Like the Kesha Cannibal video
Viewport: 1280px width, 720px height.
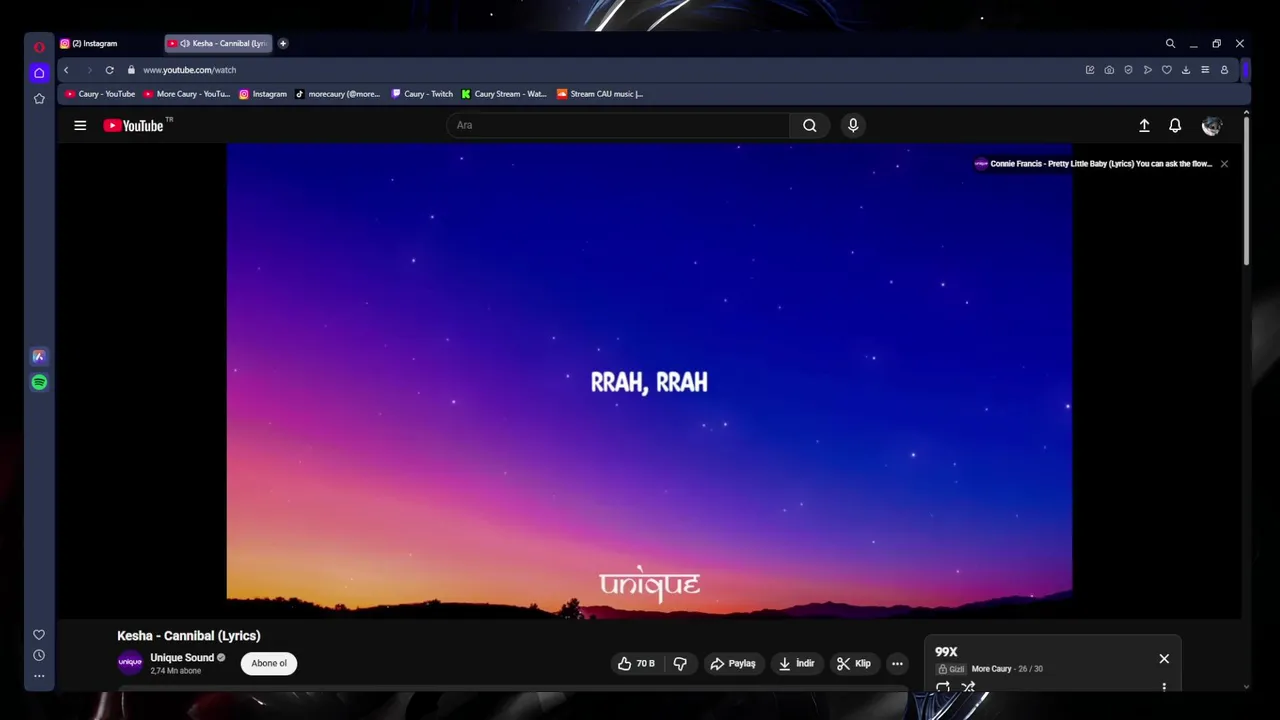[636, 663]
